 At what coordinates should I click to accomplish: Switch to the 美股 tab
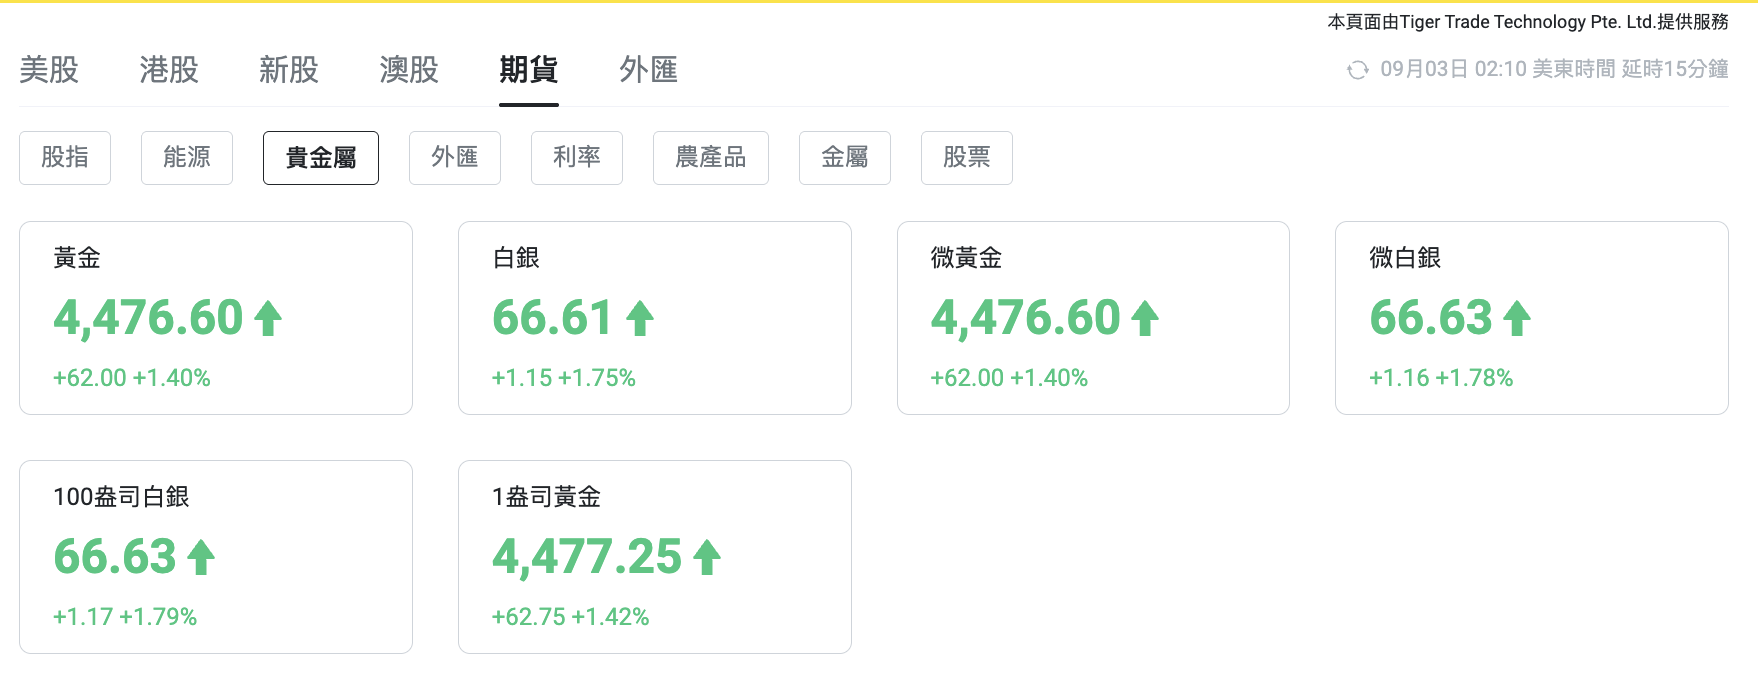click(x=49, y=70)
